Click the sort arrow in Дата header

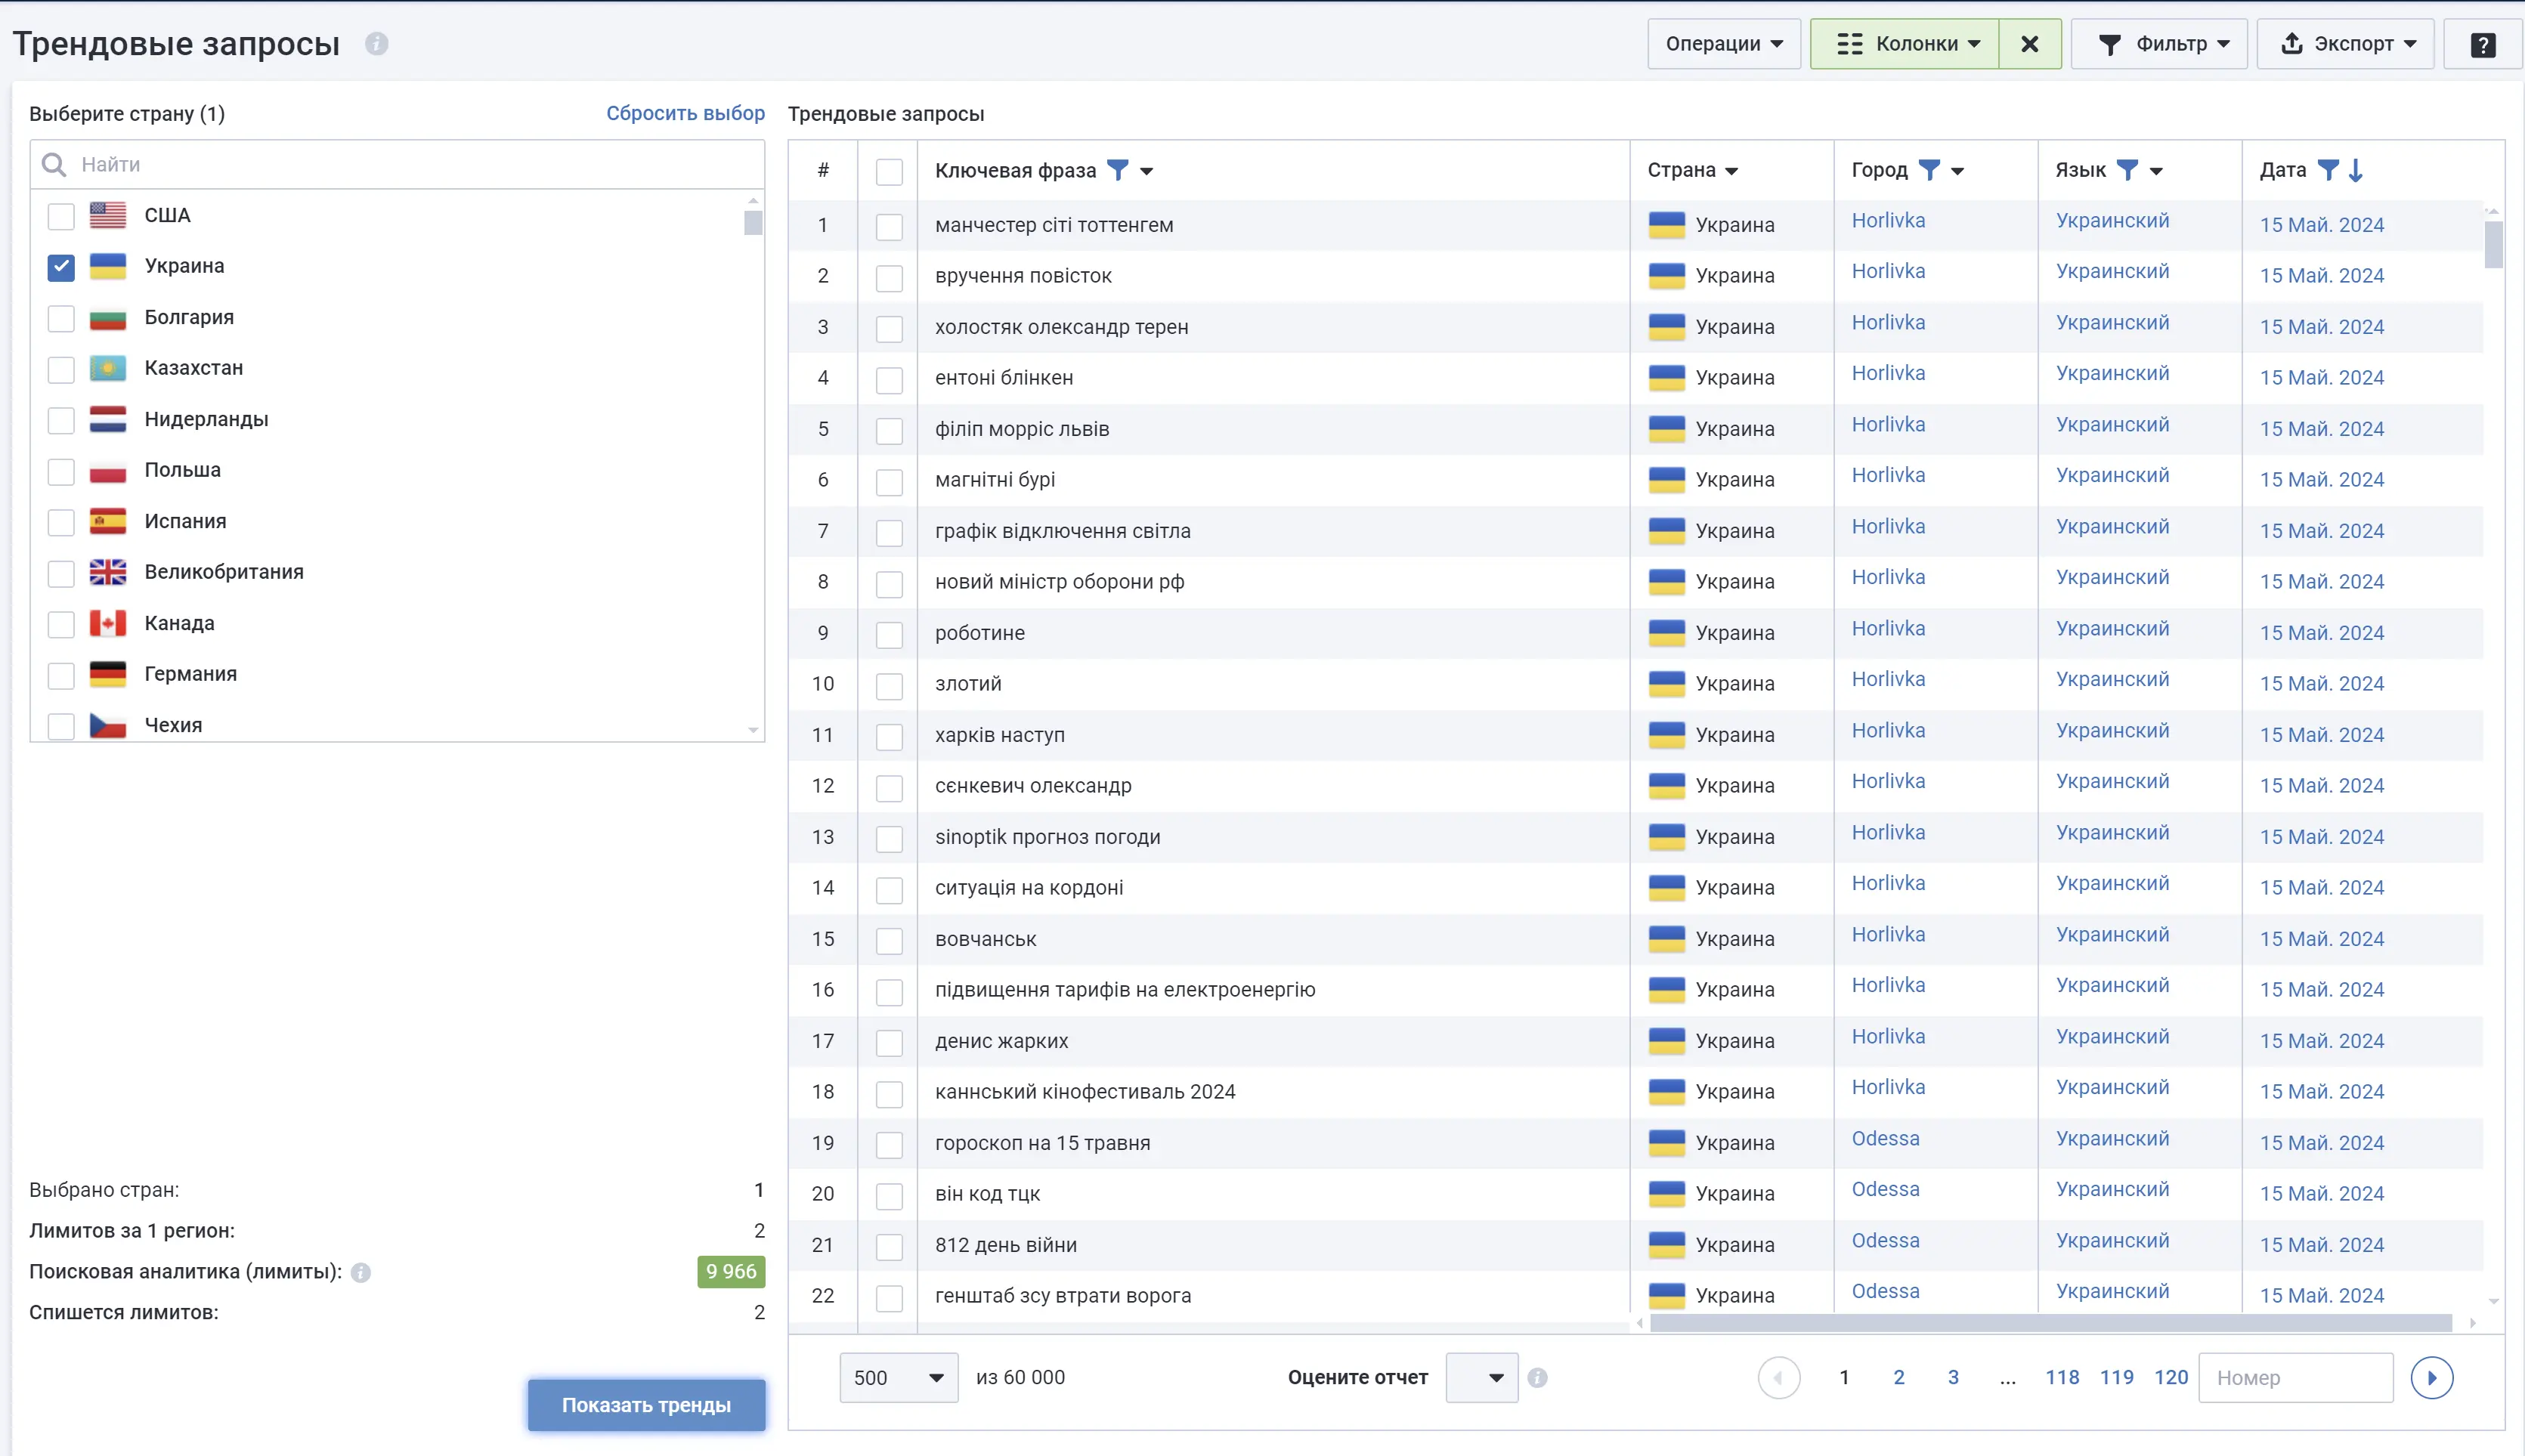pos(2356,170)
